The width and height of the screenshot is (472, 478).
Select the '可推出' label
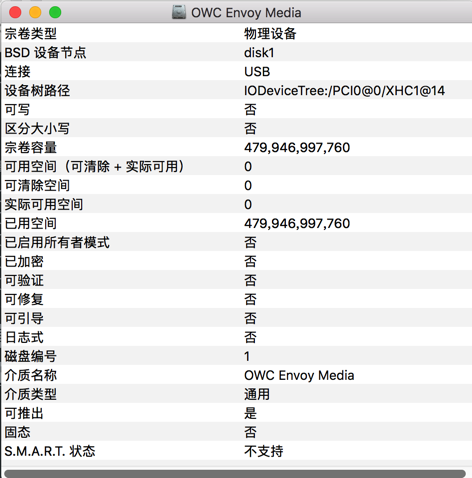24,414
